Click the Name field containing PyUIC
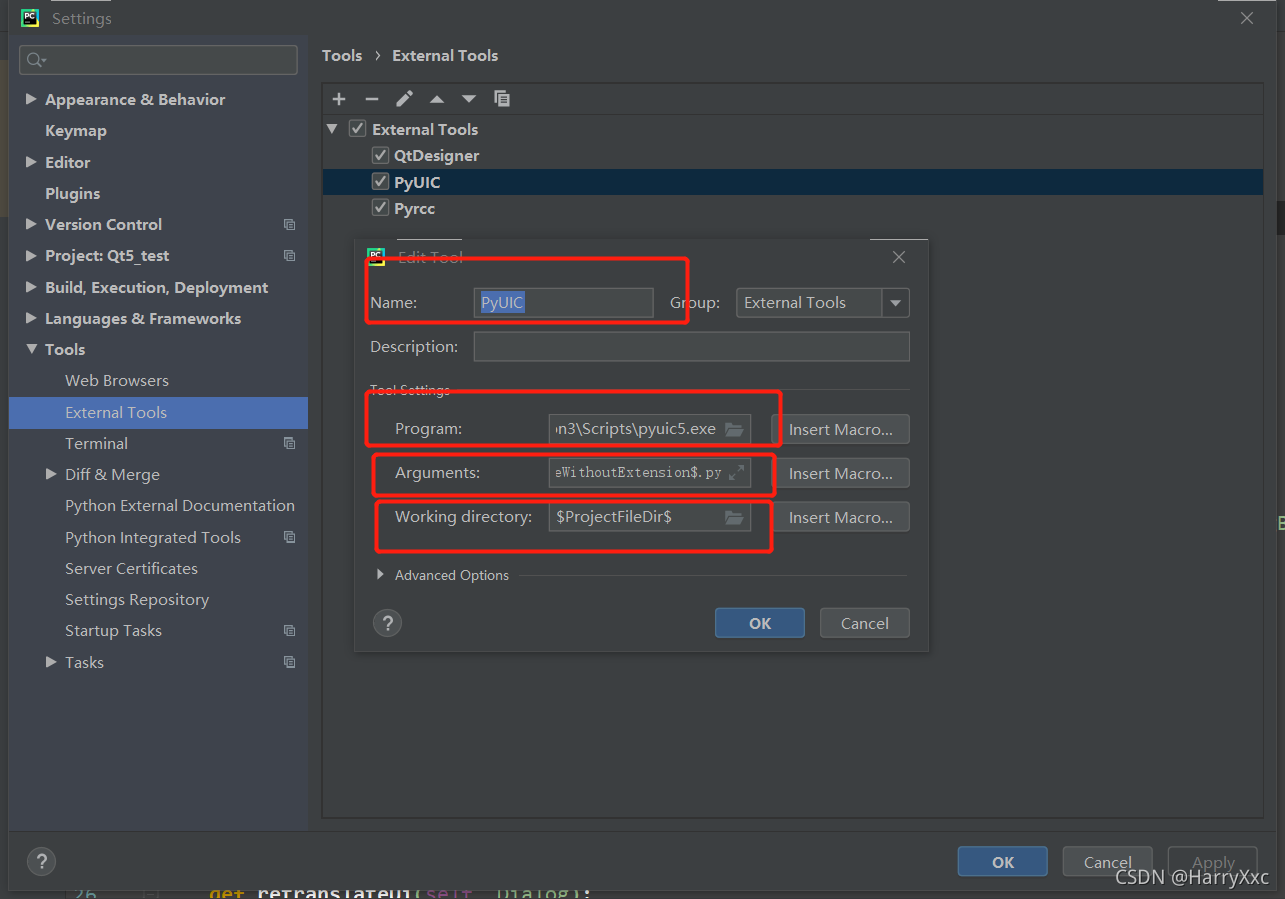The height and width of the screenshot is (899, 1285). click(x=563, y=303)
